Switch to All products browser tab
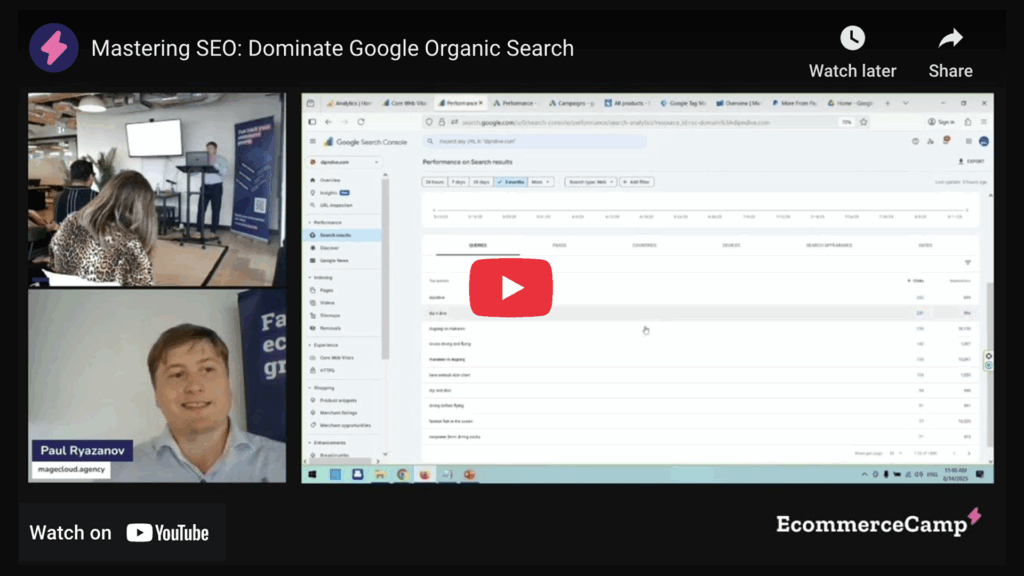 coord(627,103)
